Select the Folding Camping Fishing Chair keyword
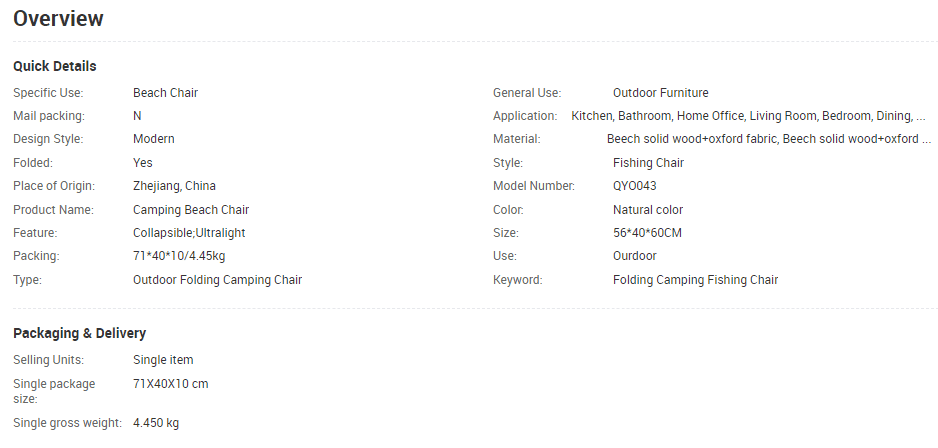The image size is (938, 448). pyautogui.click(x=695, y=280)
